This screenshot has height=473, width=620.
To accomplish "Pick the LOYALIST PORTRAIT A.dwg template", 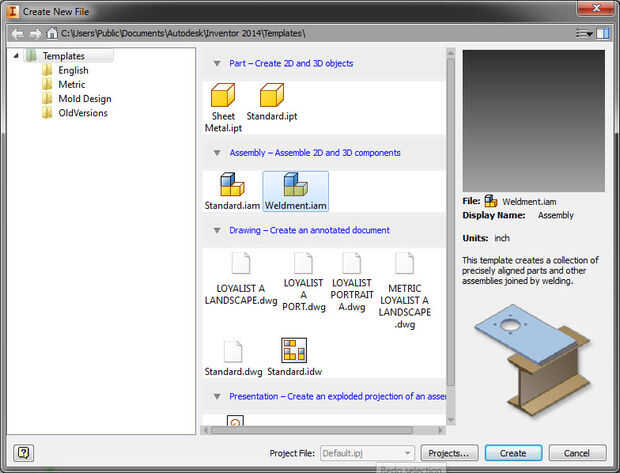I will (352, 282).
